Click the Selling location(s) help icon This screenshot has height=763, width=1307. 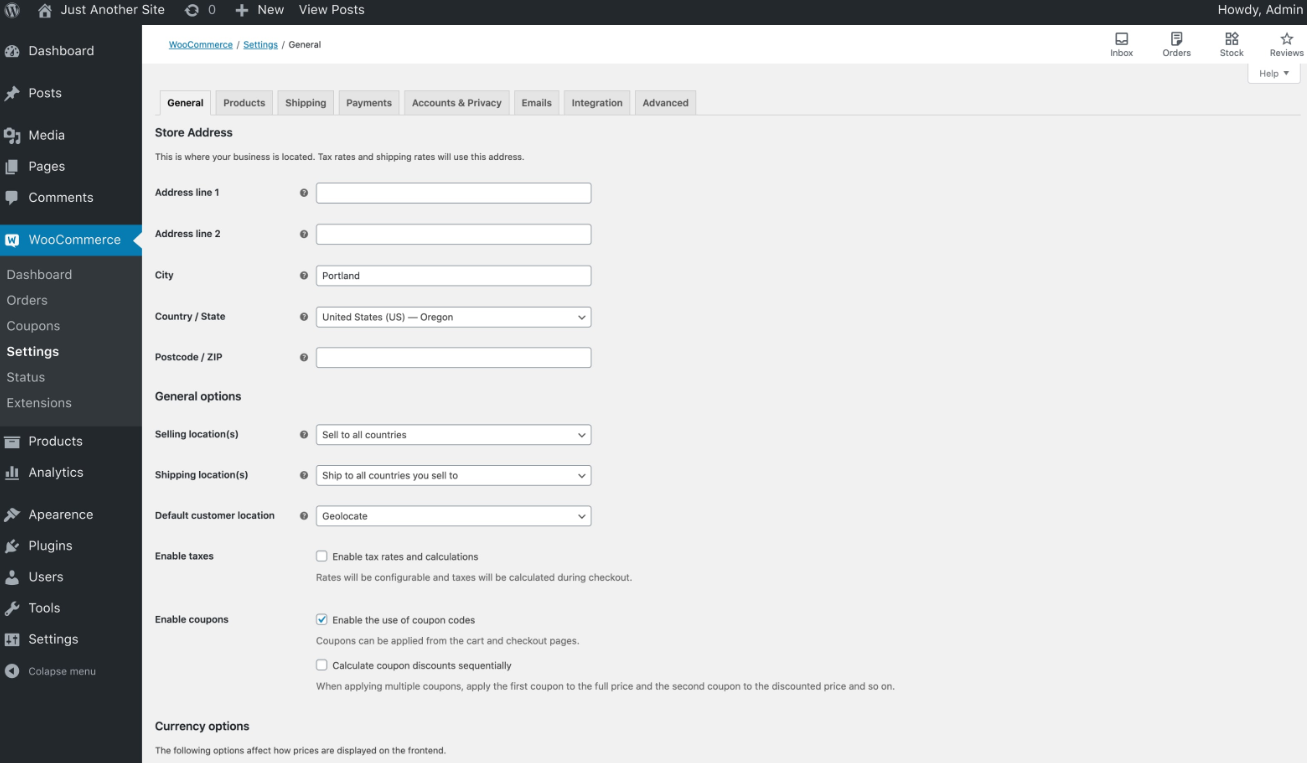tap(303, 434)
